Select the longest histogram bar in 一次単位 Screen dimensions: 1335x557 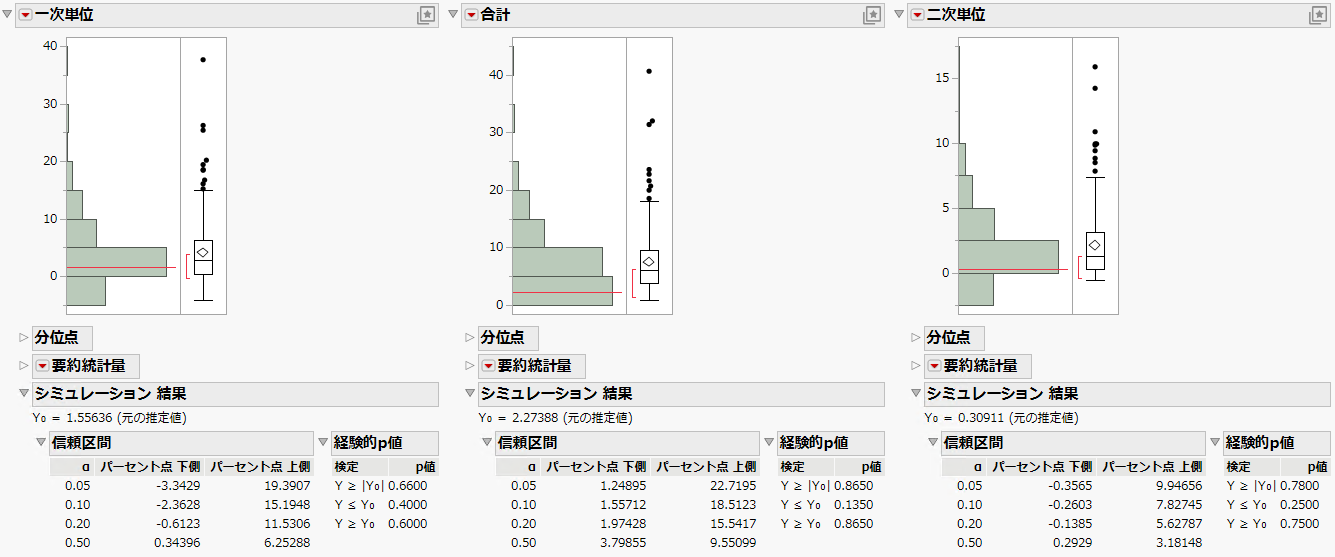(x=116, y=261)
